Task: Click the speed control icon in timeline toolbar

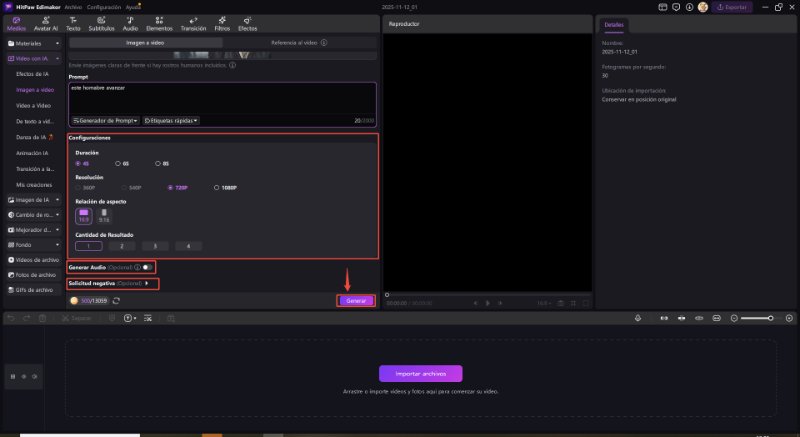Action: pos(130,318)
